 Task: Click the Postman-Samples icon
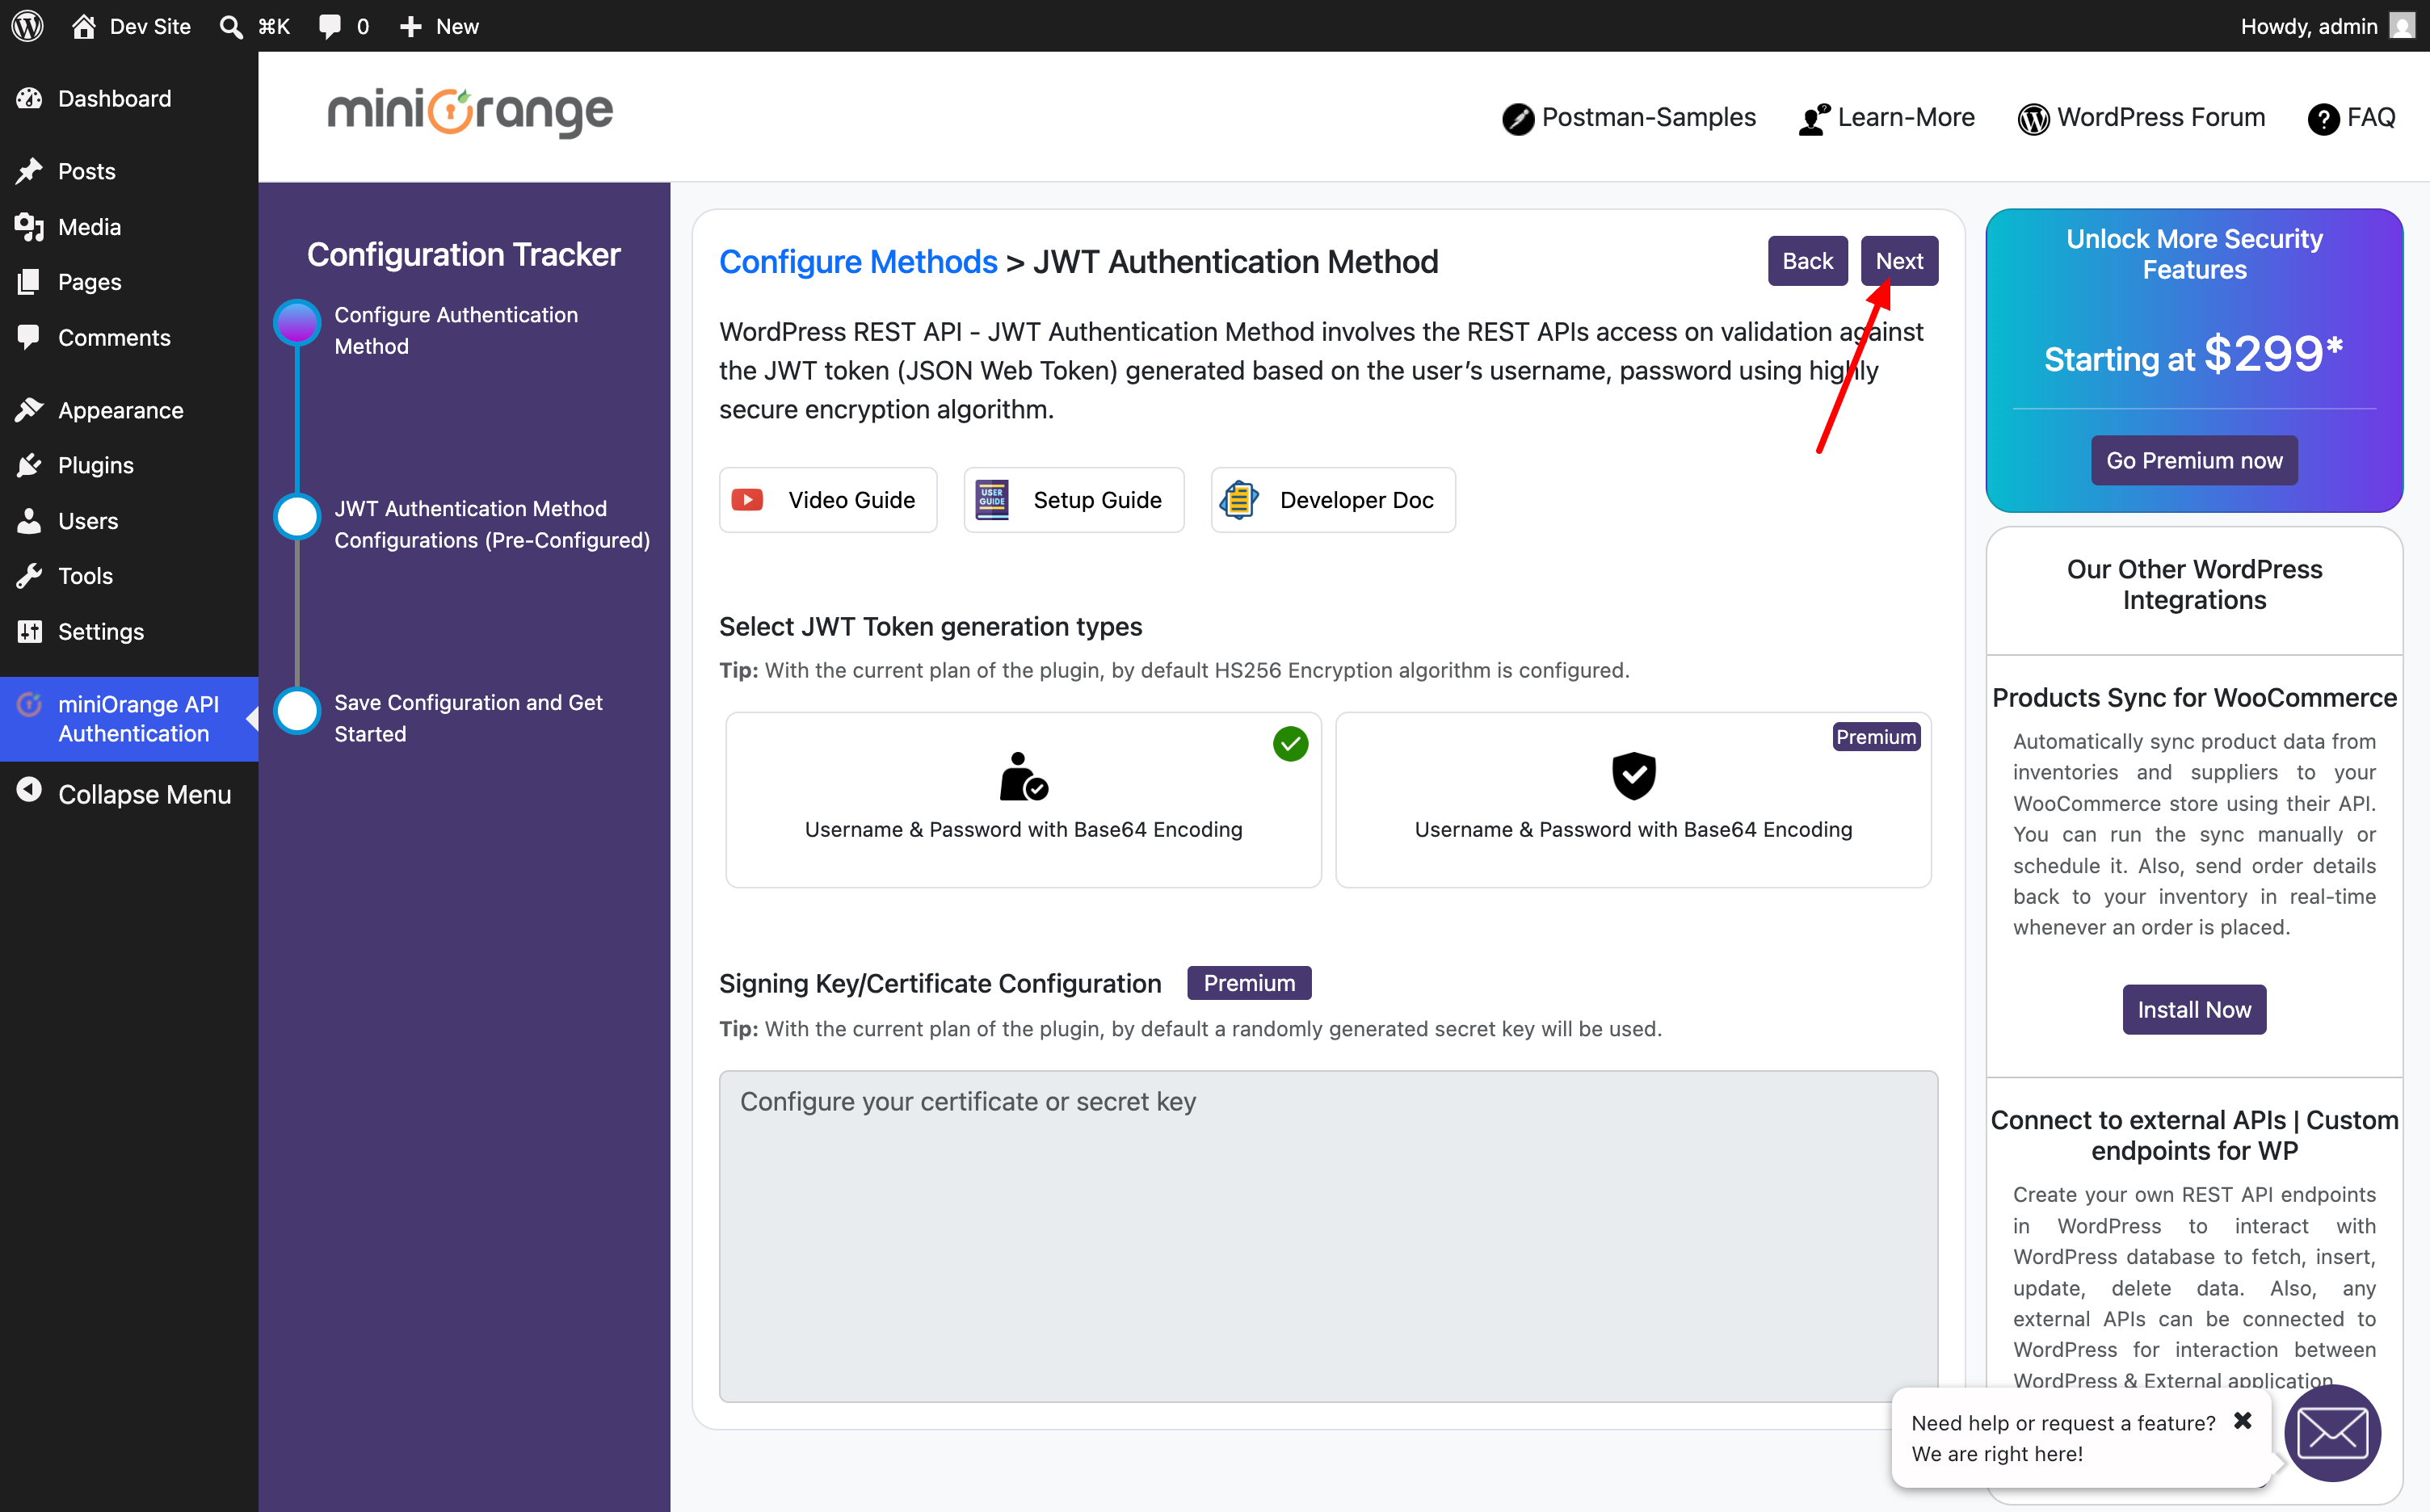1517,119
